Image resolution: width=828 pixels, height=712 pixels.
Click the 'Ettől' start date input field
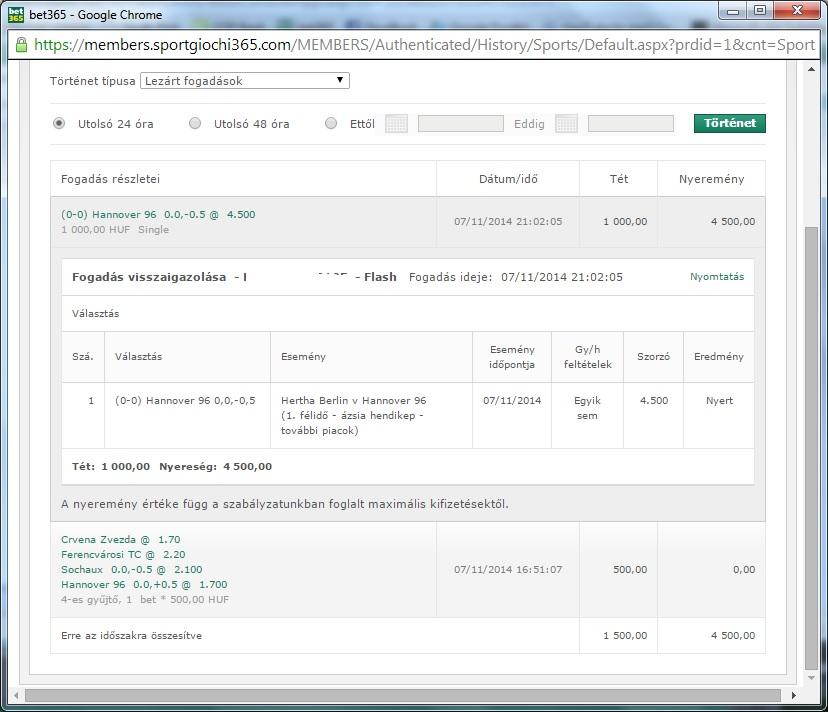click(460, 124)
